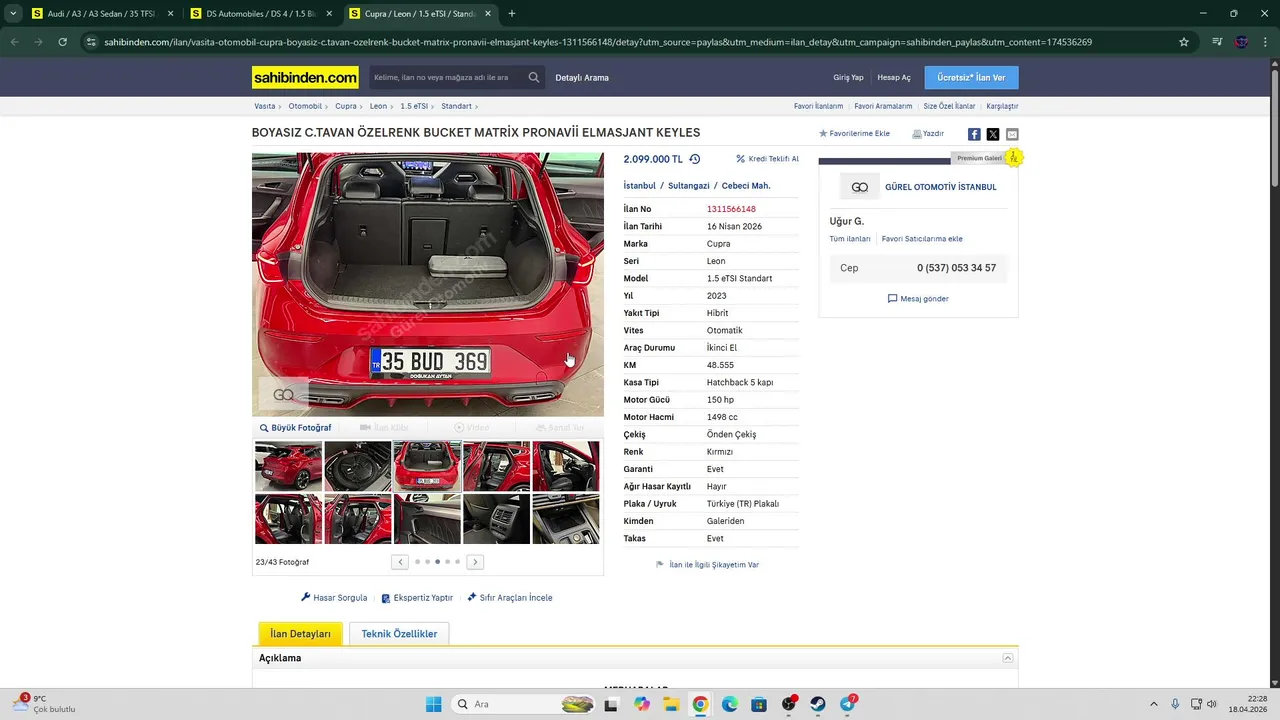Open Chrome profile avatar
Screen dimensions: 1280x720
1242,42
